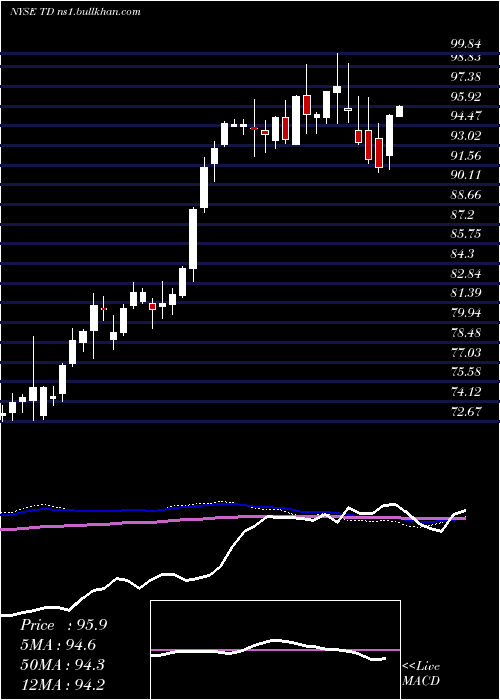The height and width of the screenshot is (700, 500).
Task: Select the 87.2 price axis label
Action: (462, 215)
